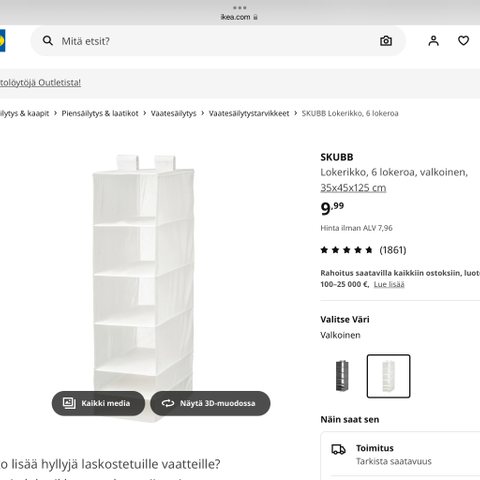480x480 pixels.
Task: Tap the three-dot multitasking indicator
Action: tap(240, 7)
